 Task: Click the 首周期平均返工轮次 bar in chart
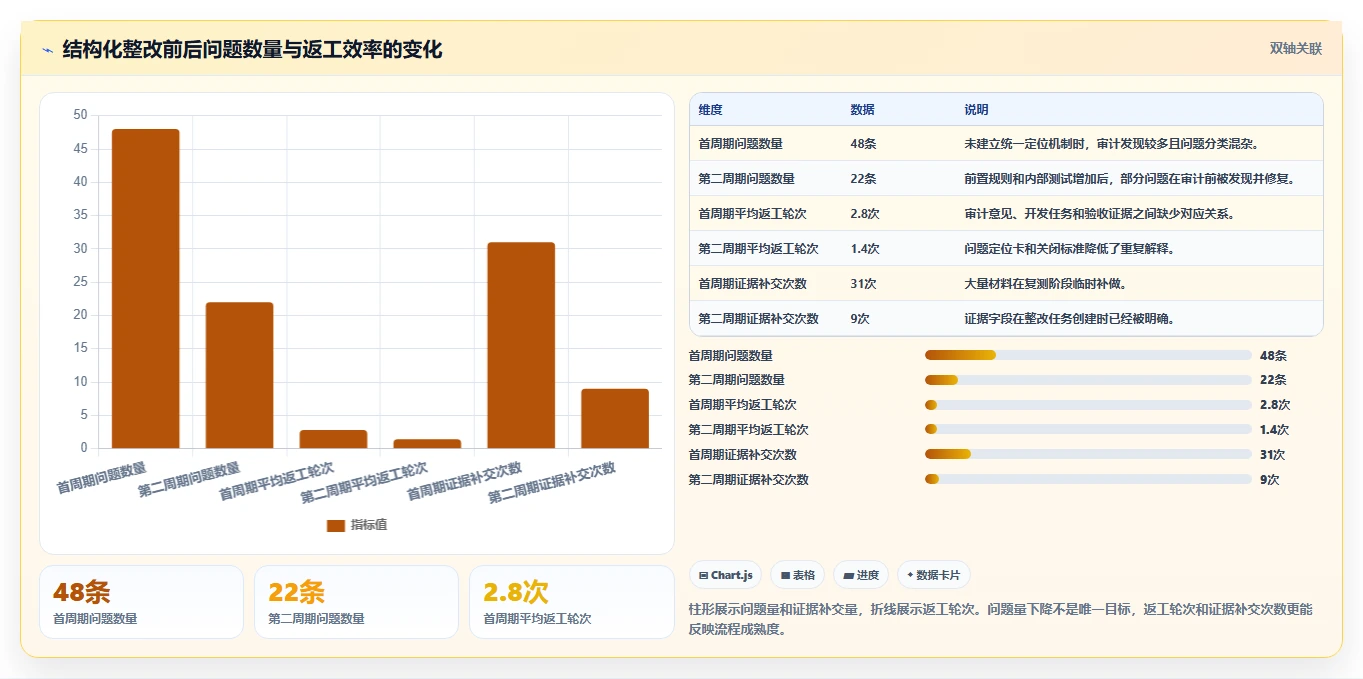coord(333,439)
